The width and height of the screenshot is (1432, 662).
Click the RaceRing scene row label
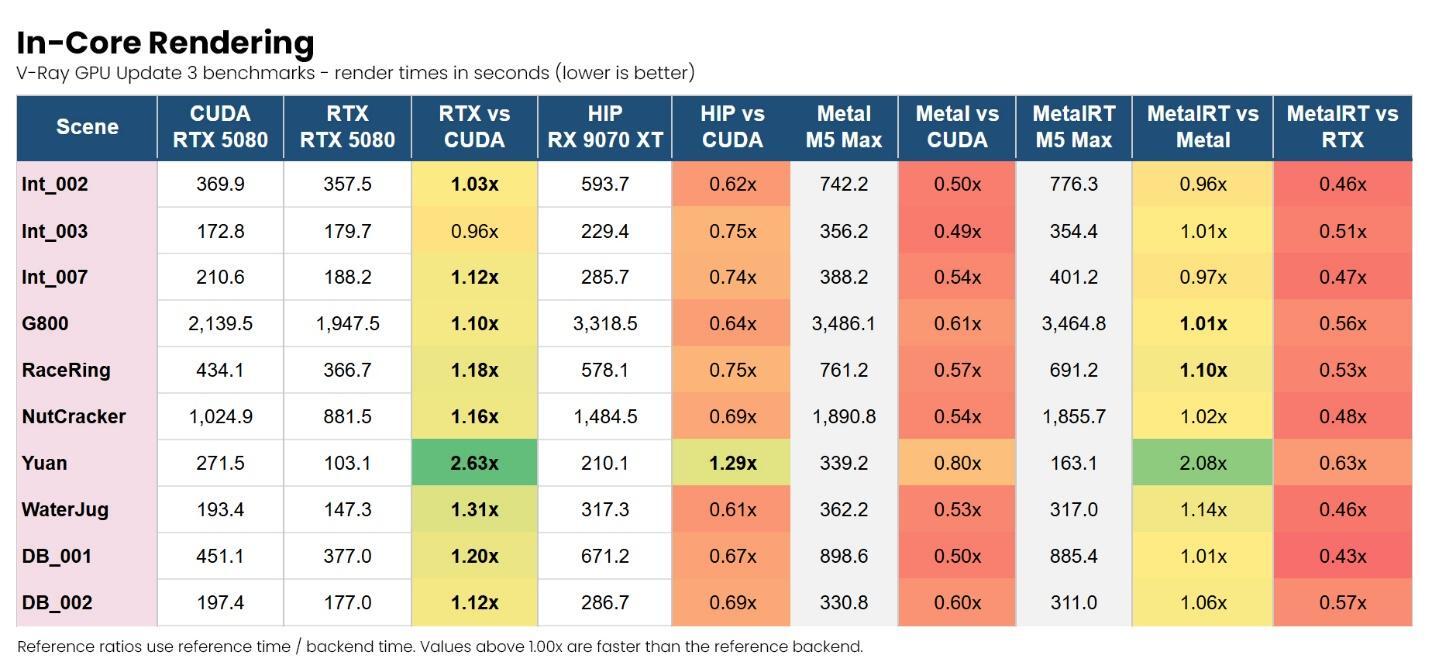click(66, 370)
